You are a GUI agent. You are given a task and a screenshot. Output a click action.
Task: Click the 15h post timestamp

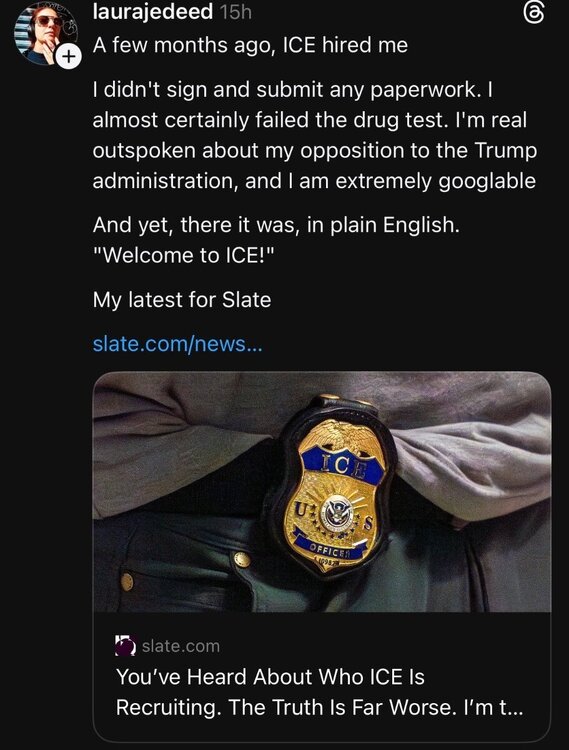click(x=236, y=13)
